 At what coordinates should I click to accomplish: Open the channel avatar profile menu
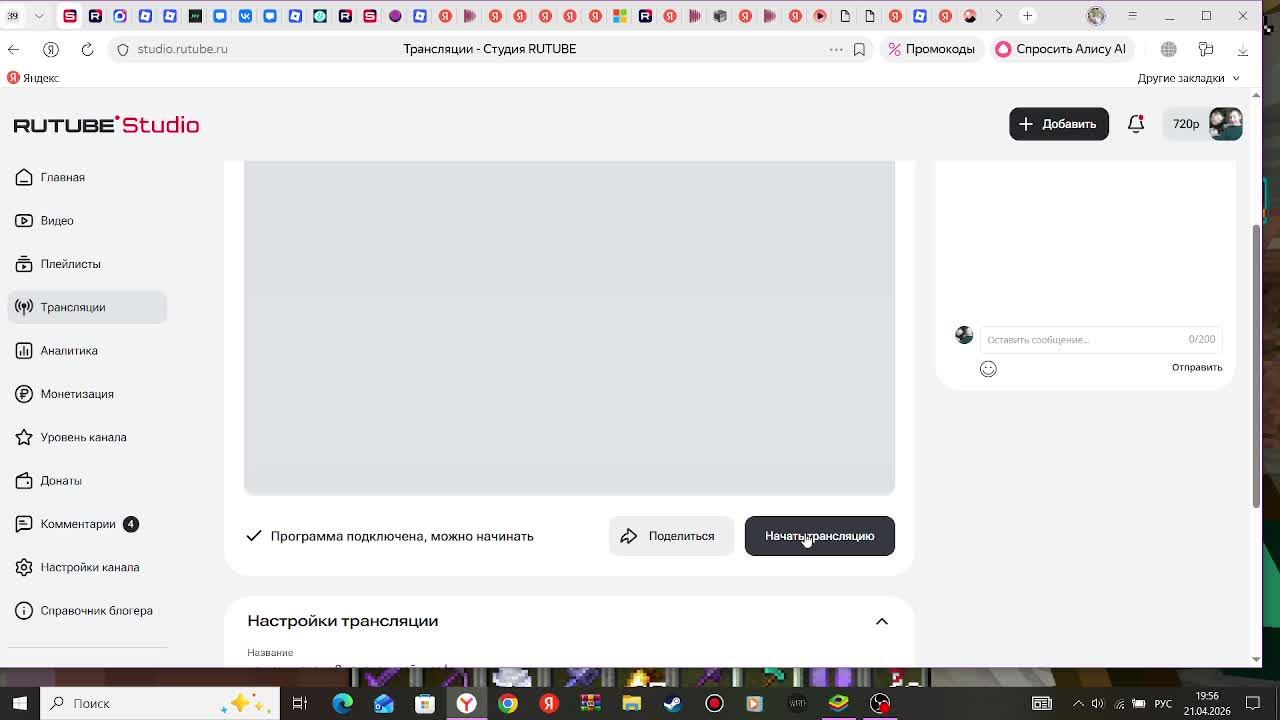(x=1225, y=124)
